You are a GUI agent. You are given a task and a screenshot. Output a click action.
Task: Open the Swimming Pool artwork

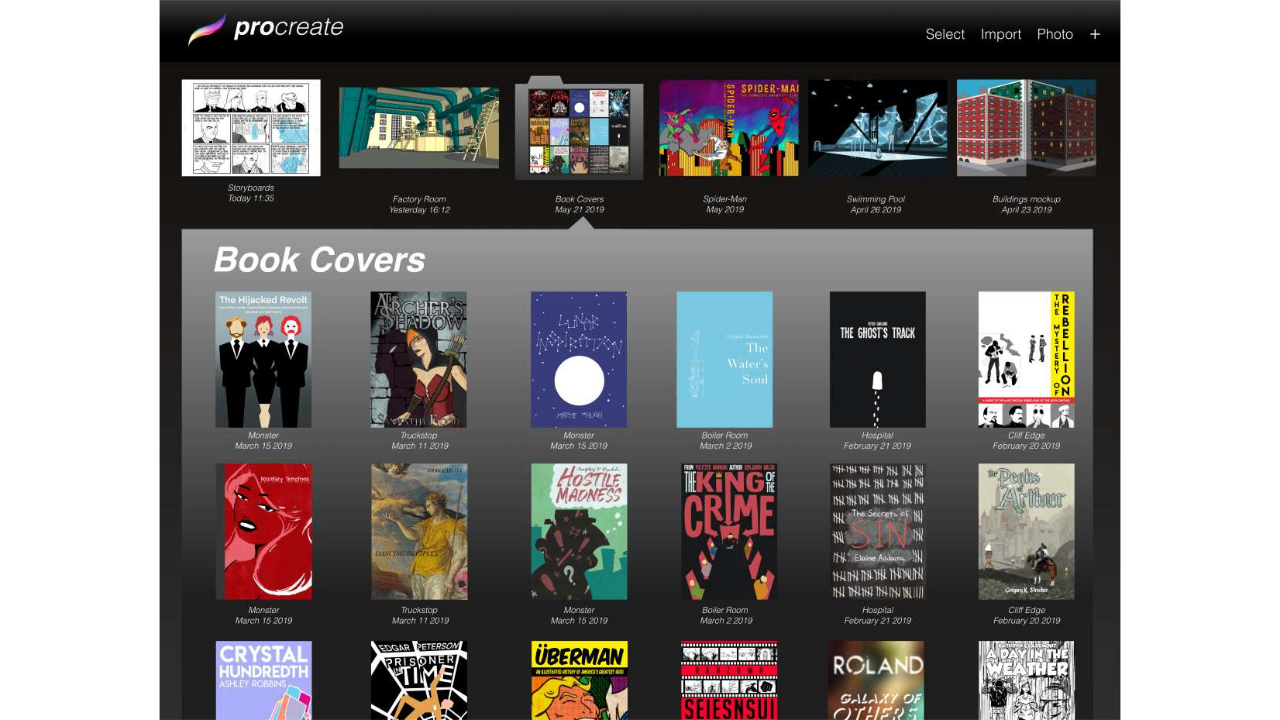coord(877,127)
